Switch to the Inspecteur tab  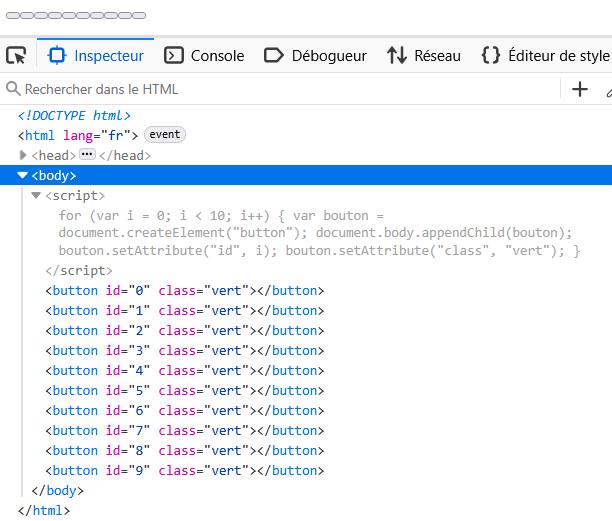click(x=96, y=55)
